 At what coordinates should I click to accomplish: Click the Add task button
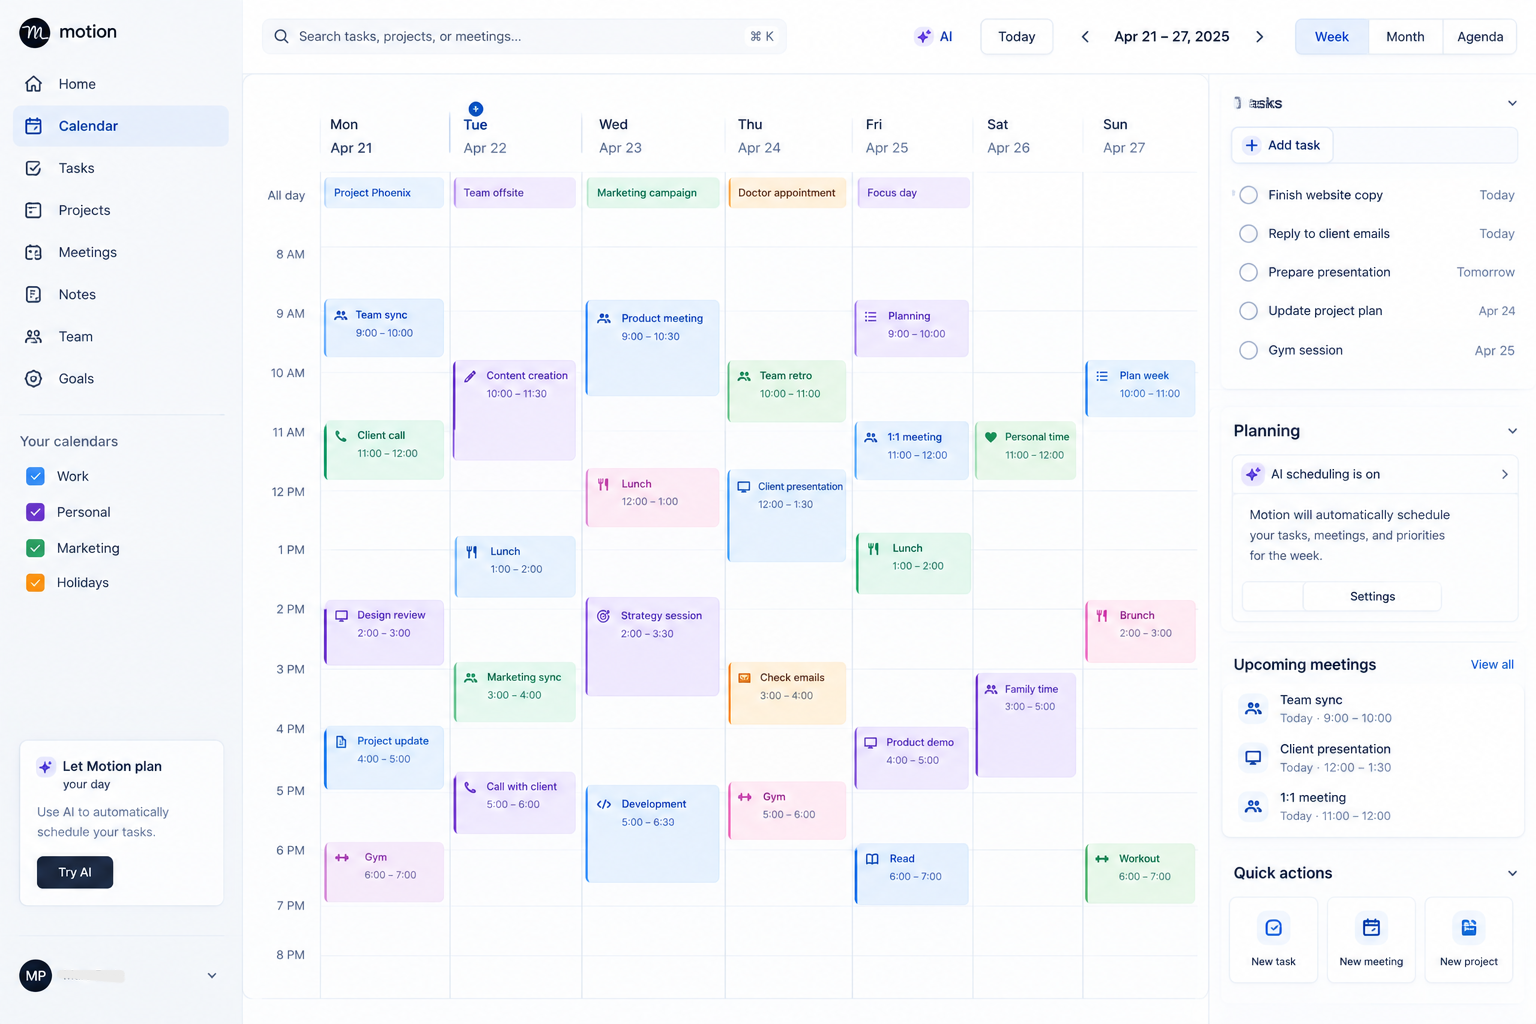tap(1282, 145)
